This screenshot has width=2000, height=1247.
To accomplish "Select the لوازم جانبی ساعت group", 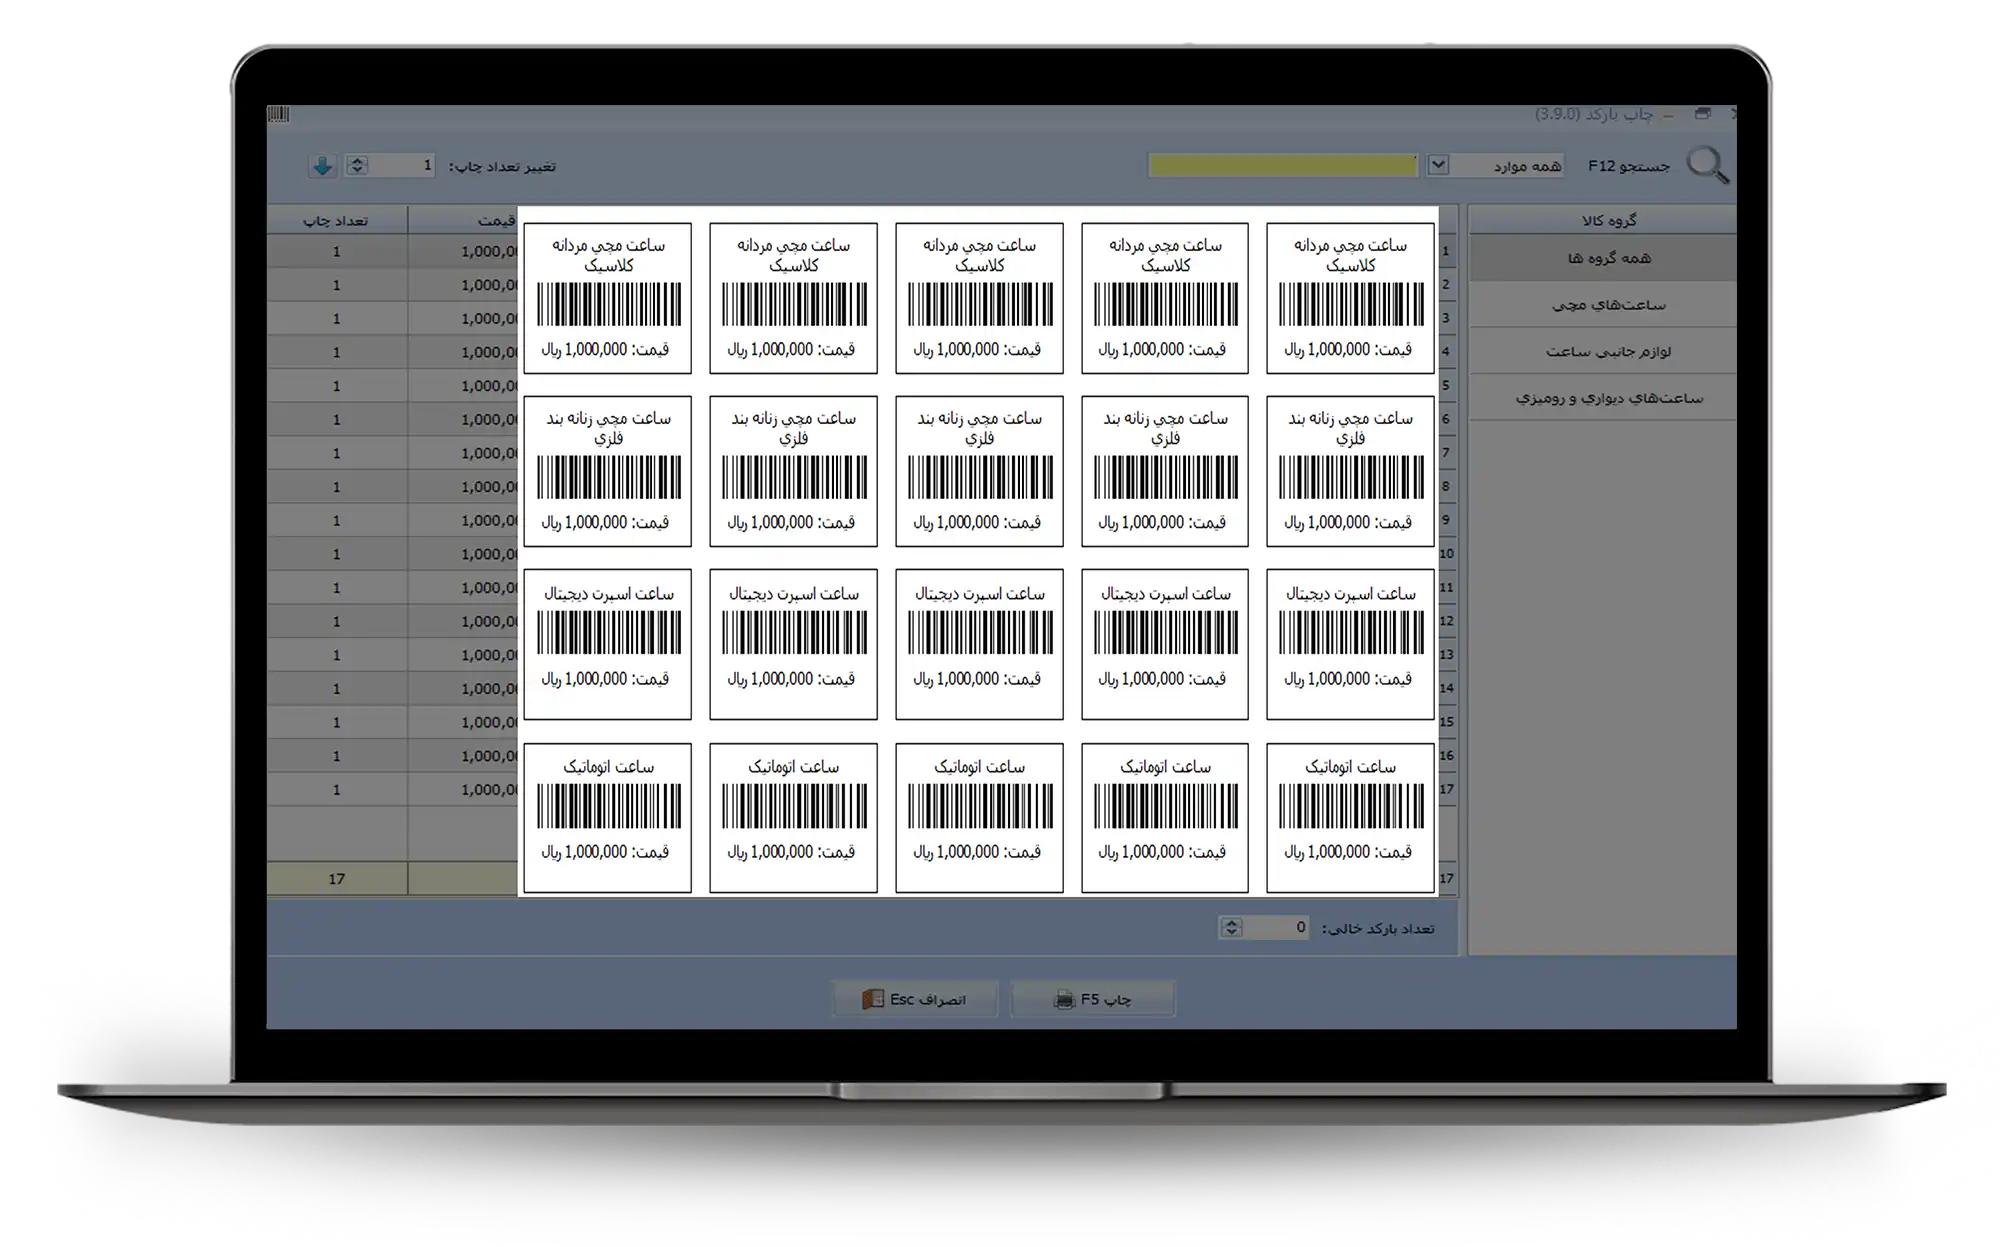I will pyautogui.click(x=1602, y=352).
